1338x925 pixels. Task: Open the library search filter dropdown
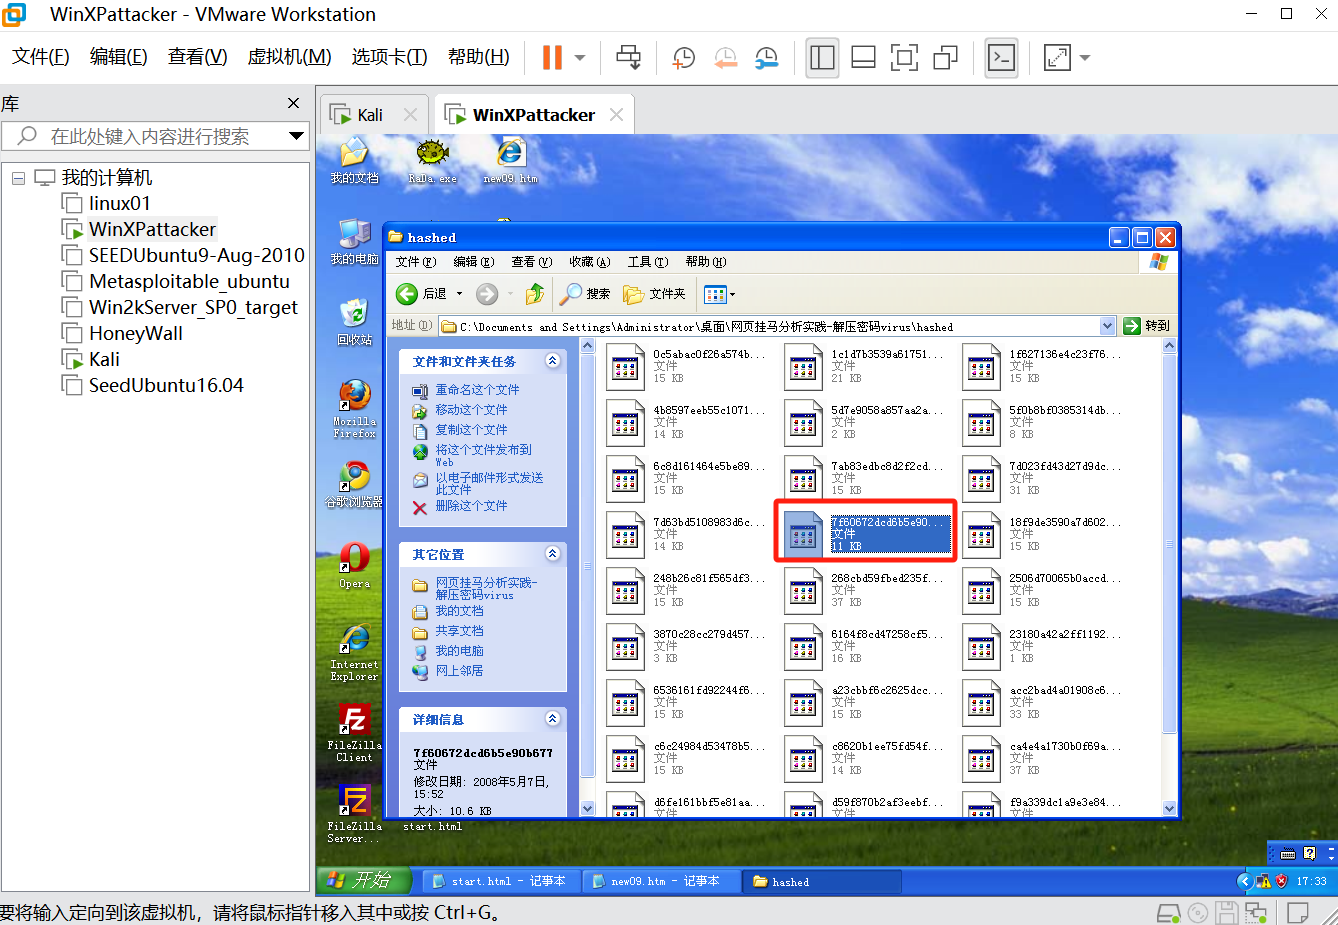[x=296, y=136]
